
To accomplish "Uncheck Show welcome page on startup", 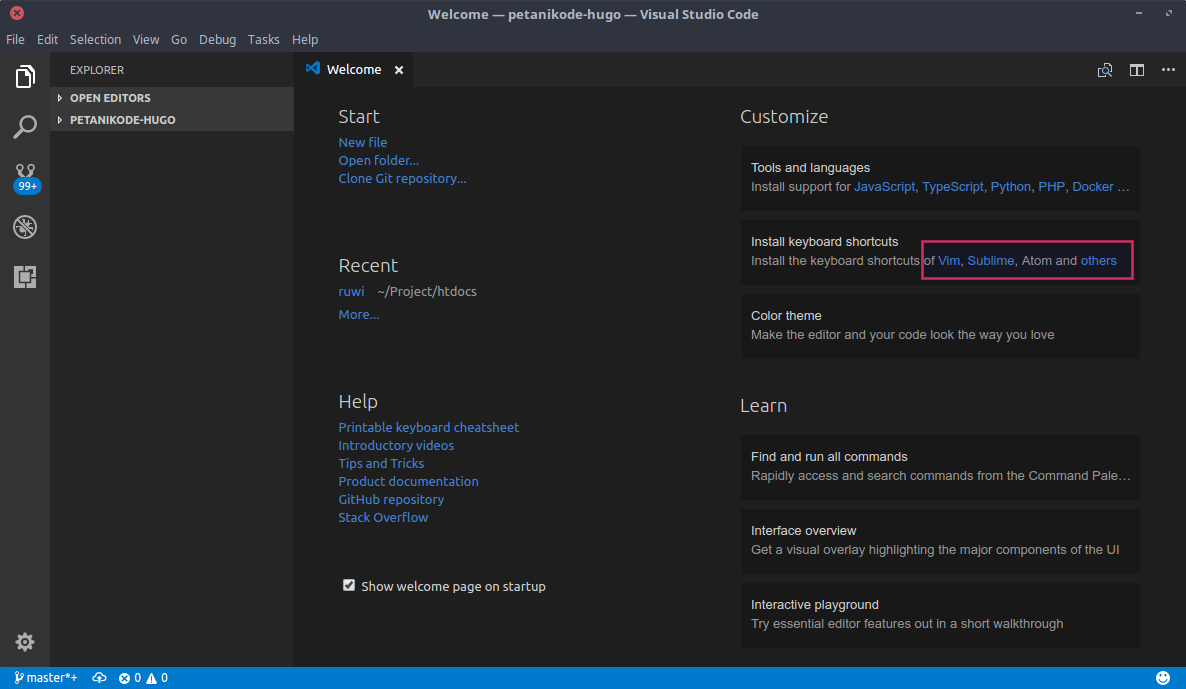I will click(x=349, y=586).
